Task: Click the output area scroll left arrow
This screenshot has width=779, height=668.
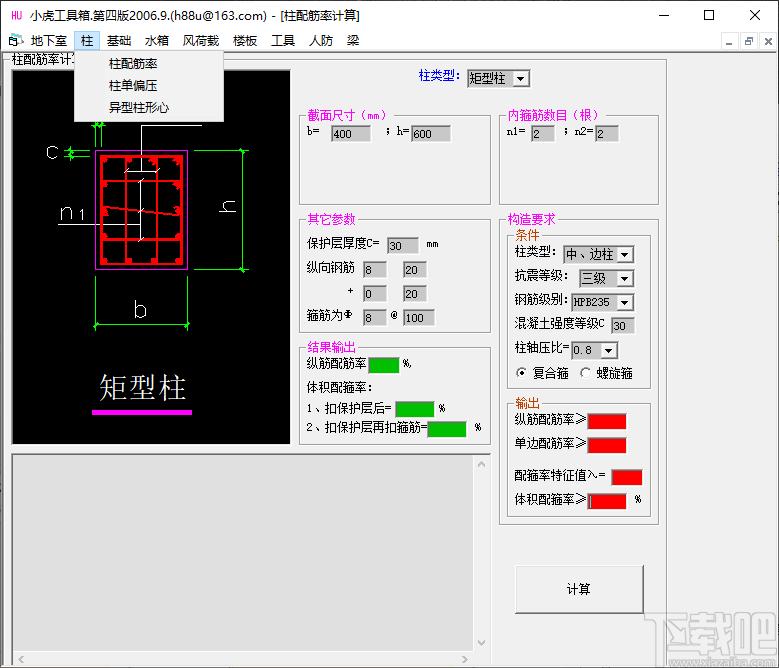Action: [x=21, y=659]
